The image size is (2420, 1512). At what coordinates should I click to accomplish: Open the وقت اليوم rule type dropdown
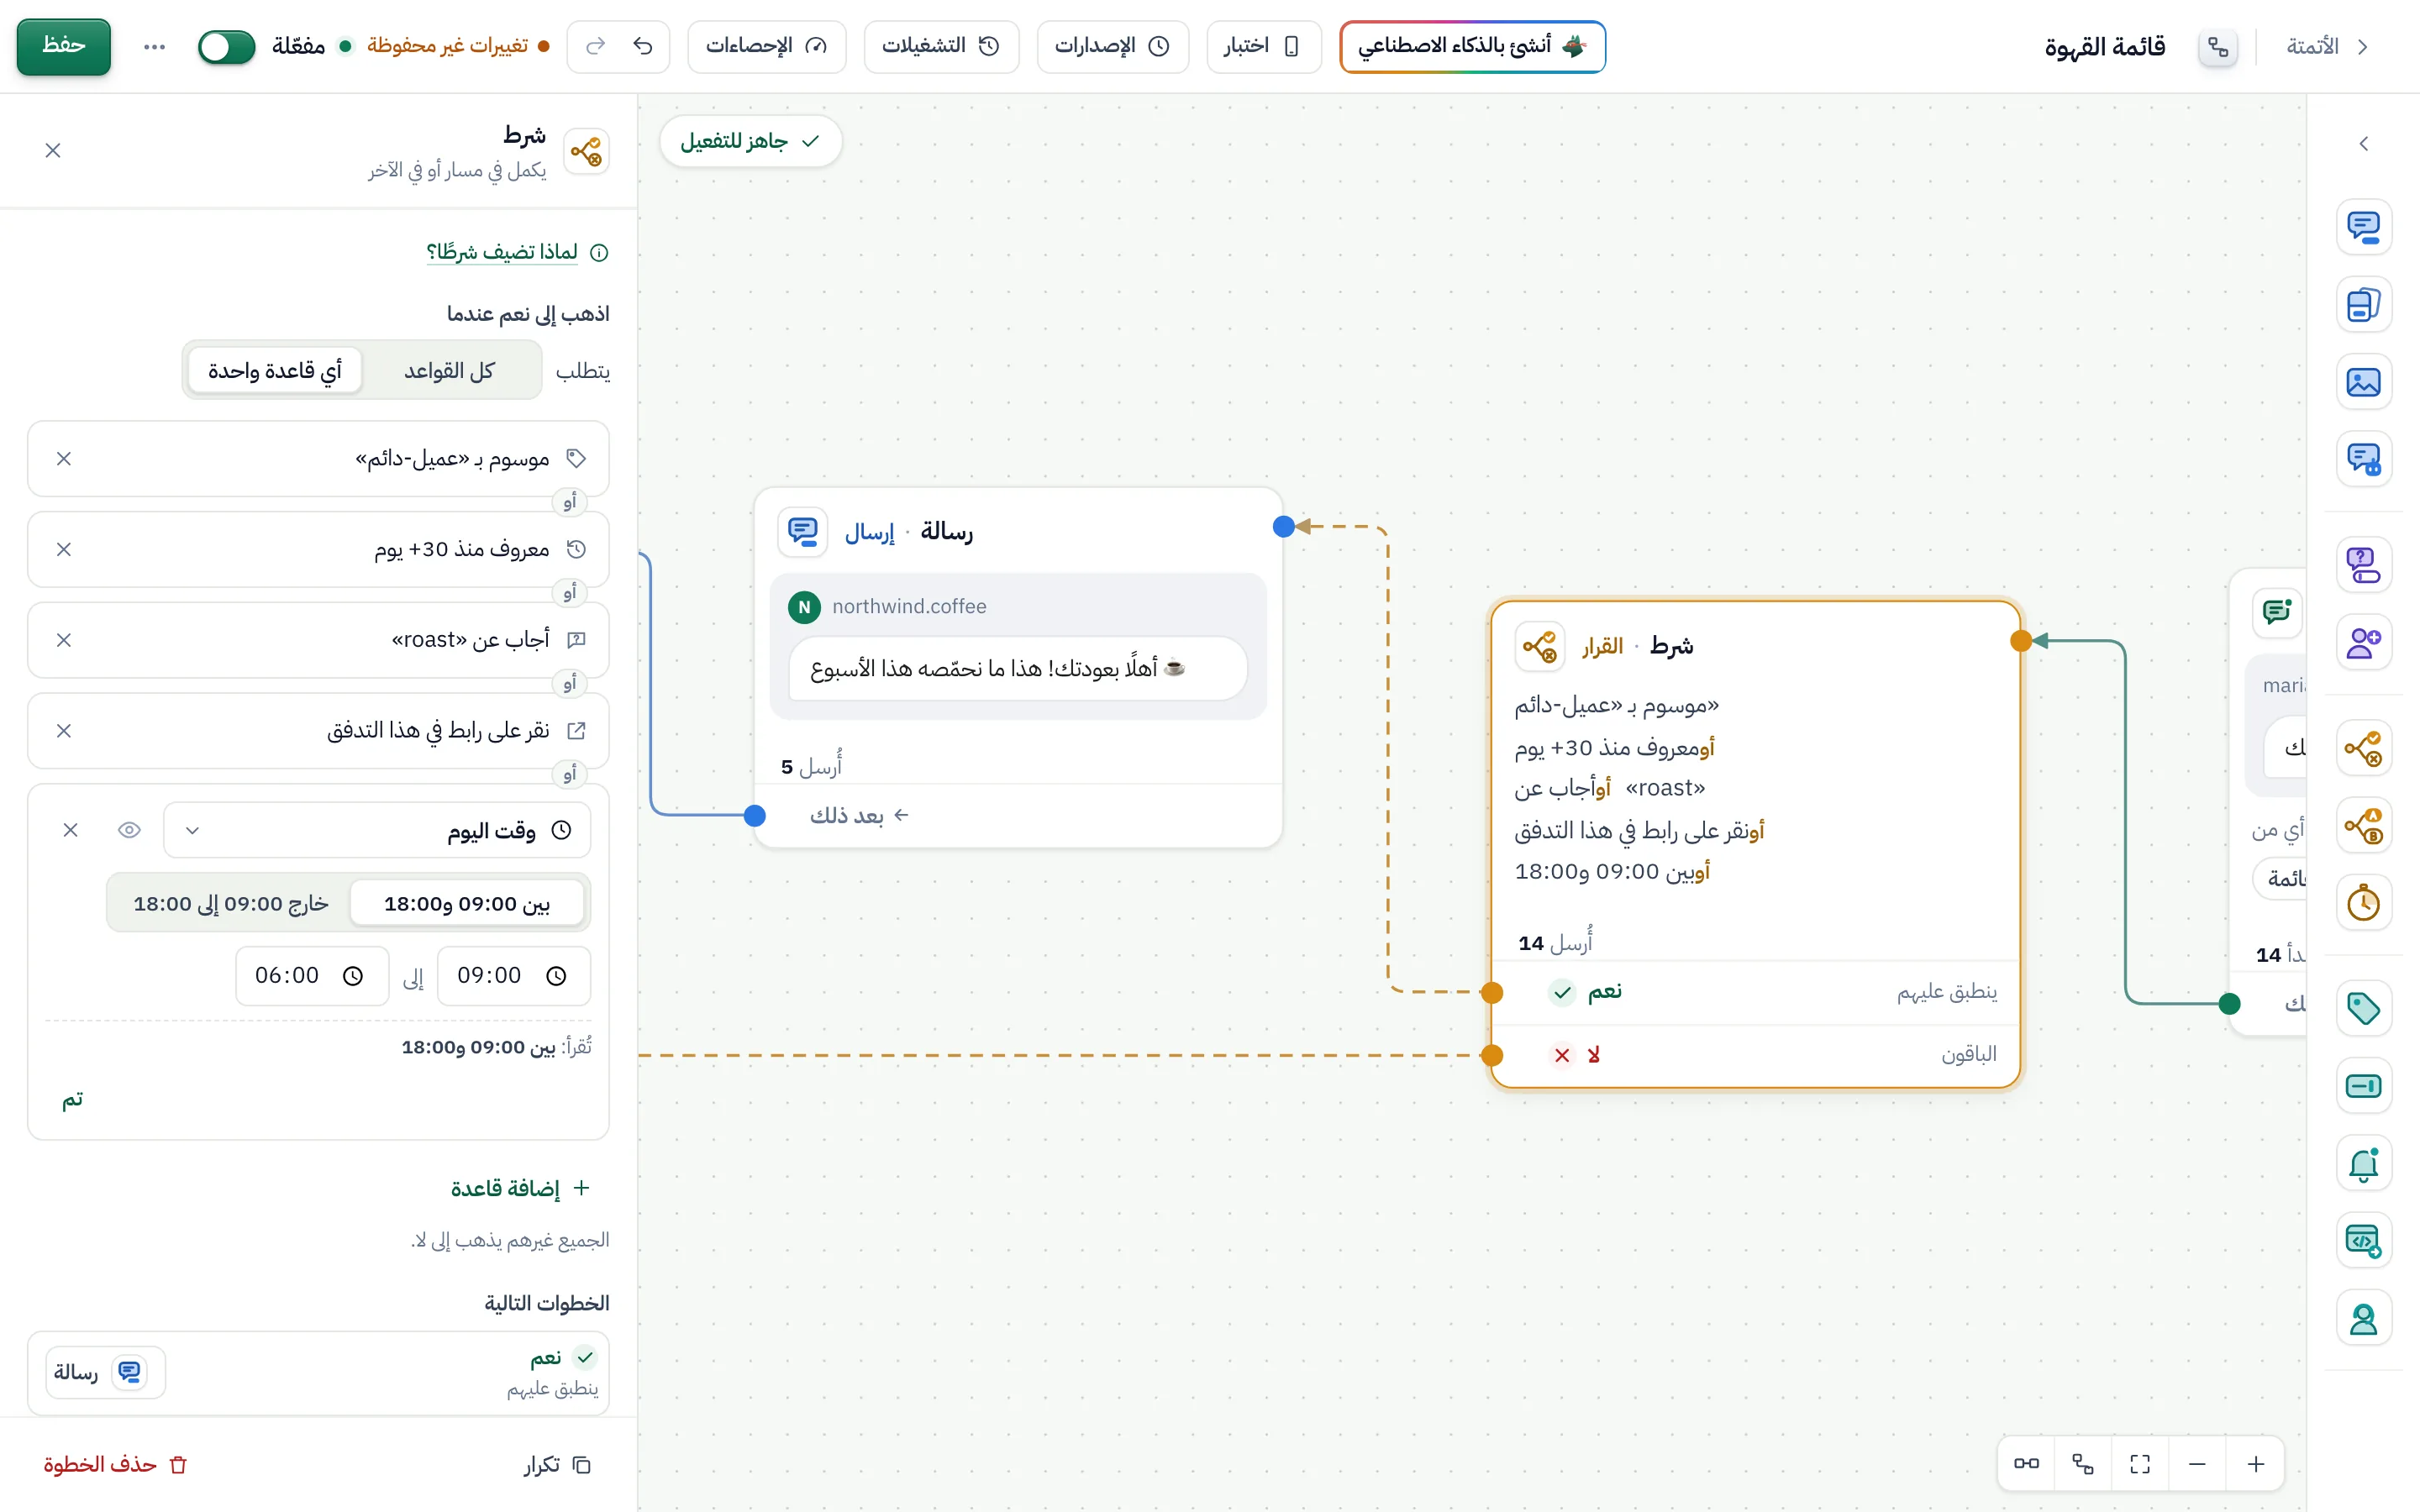[x=377, y=830]
